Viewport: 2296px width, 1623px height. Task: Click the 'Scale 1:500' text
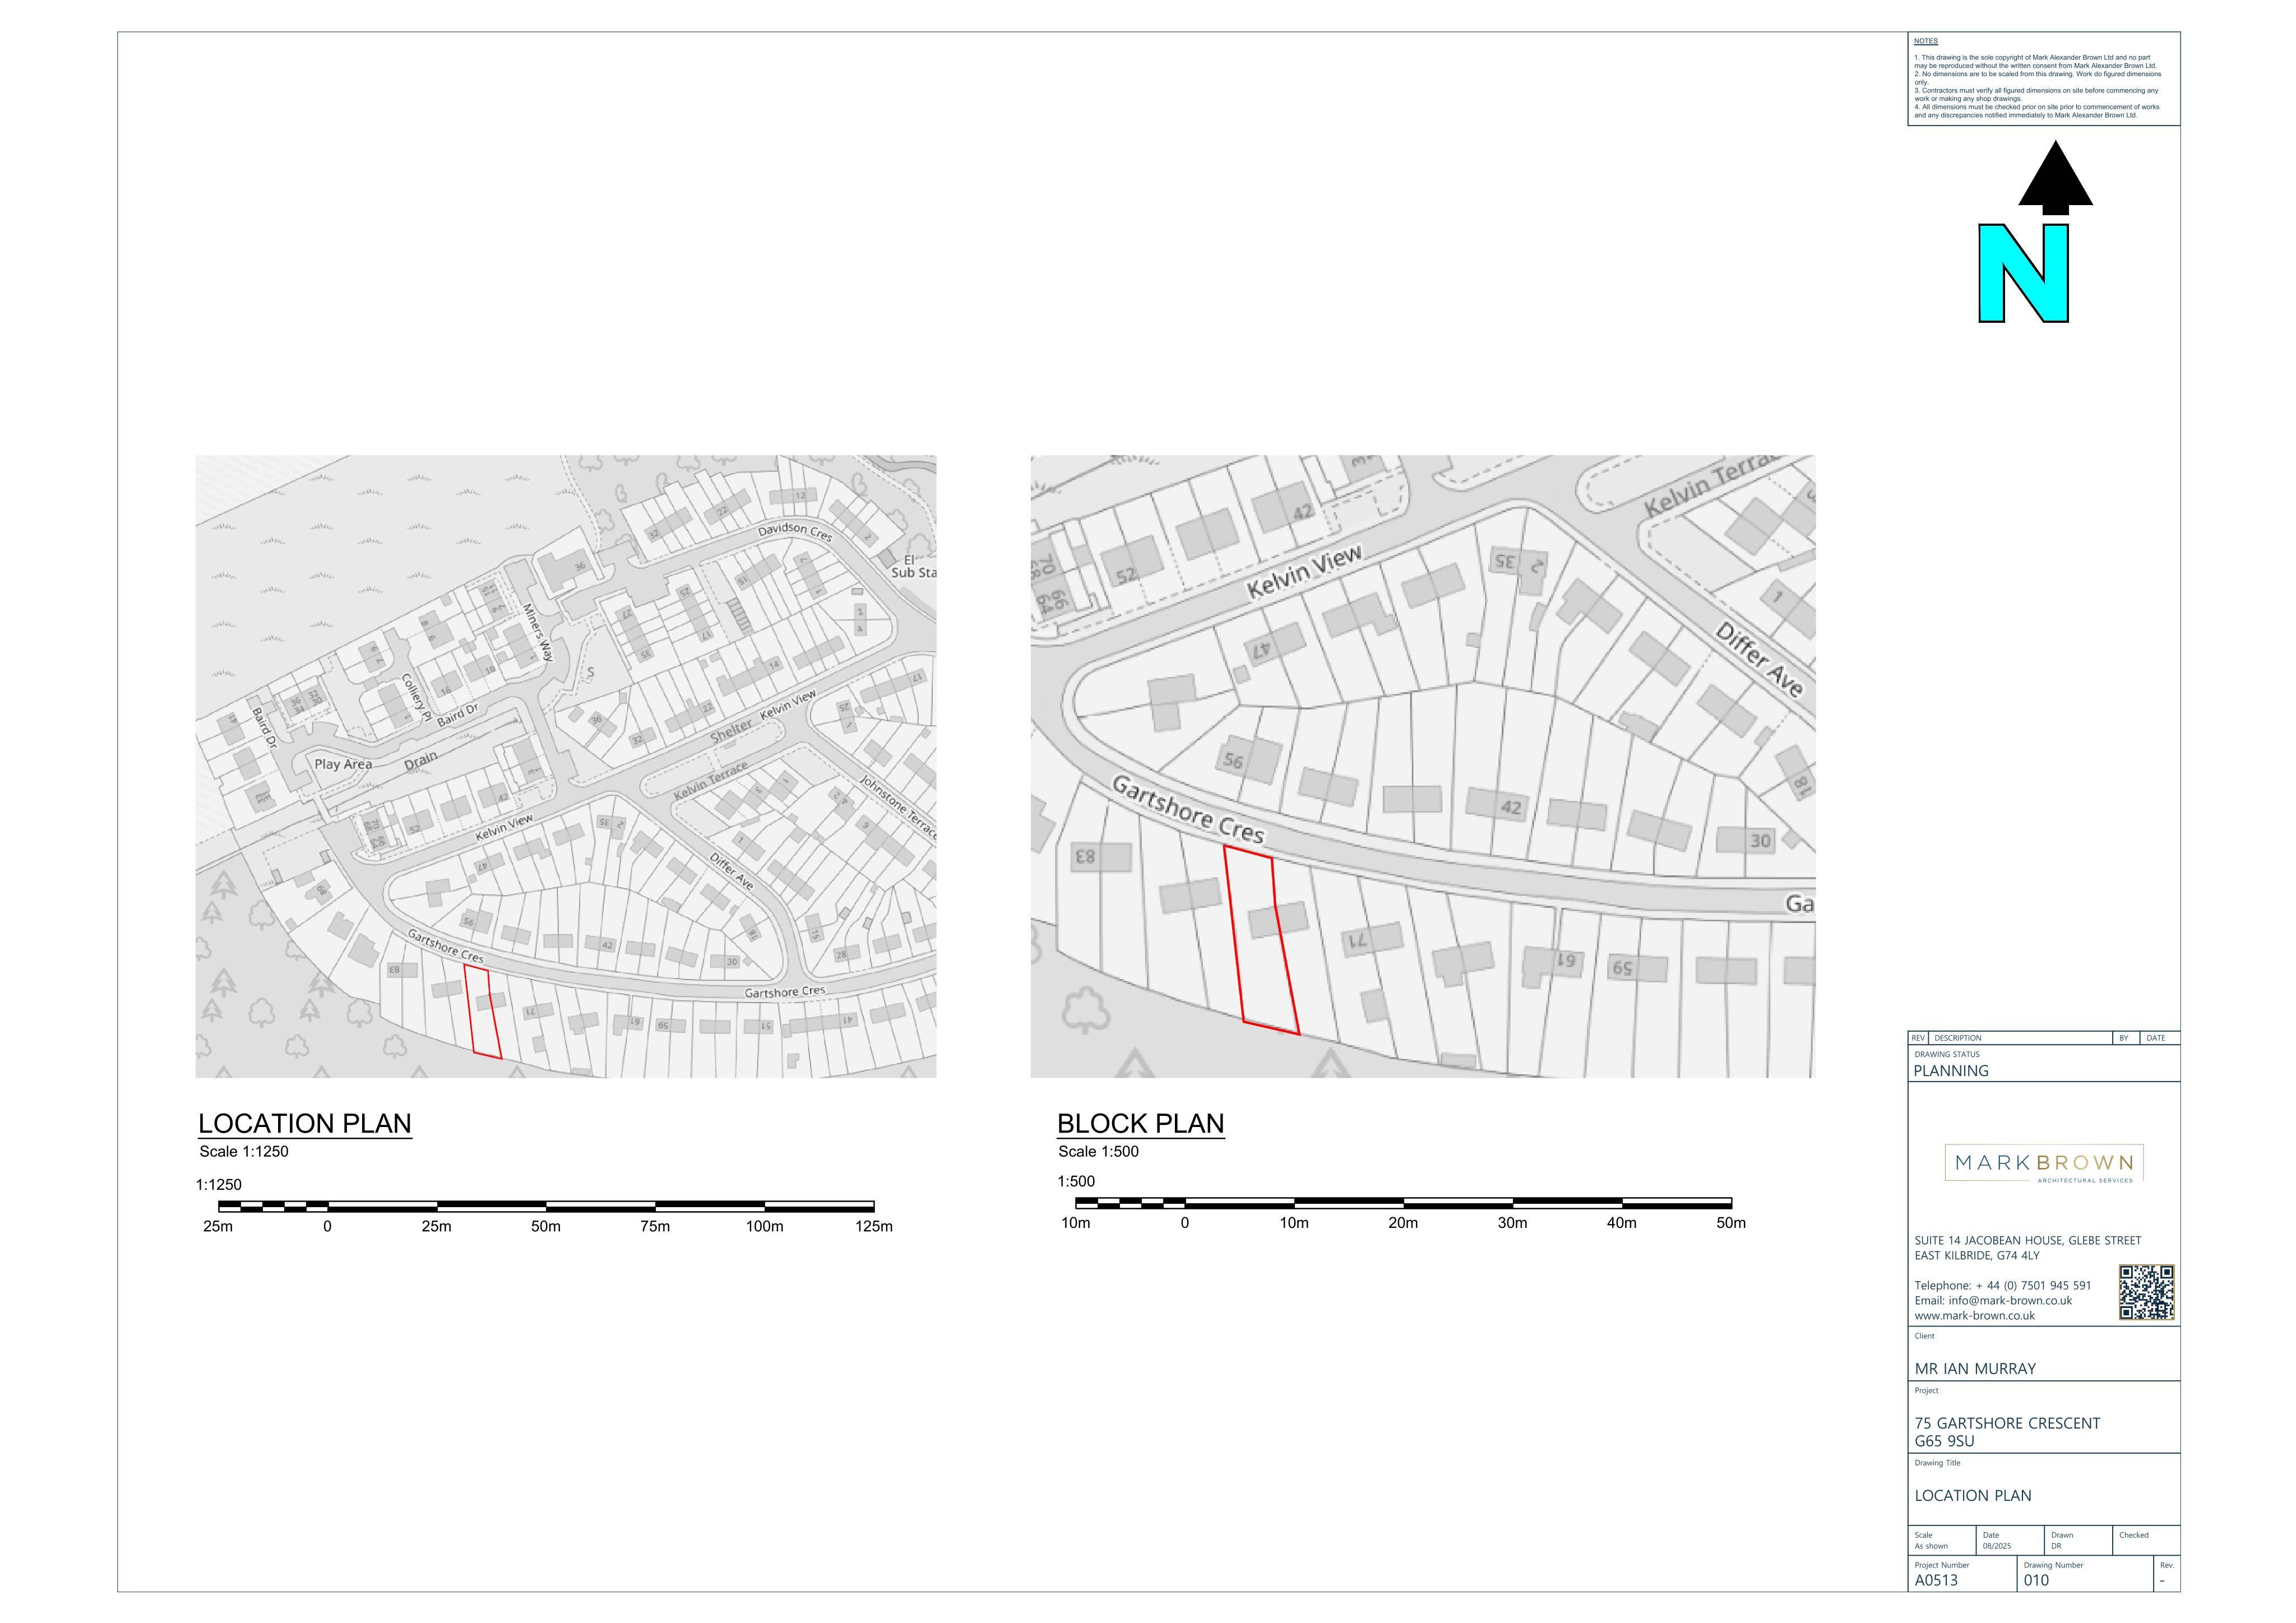[x=1099, y=1151]
